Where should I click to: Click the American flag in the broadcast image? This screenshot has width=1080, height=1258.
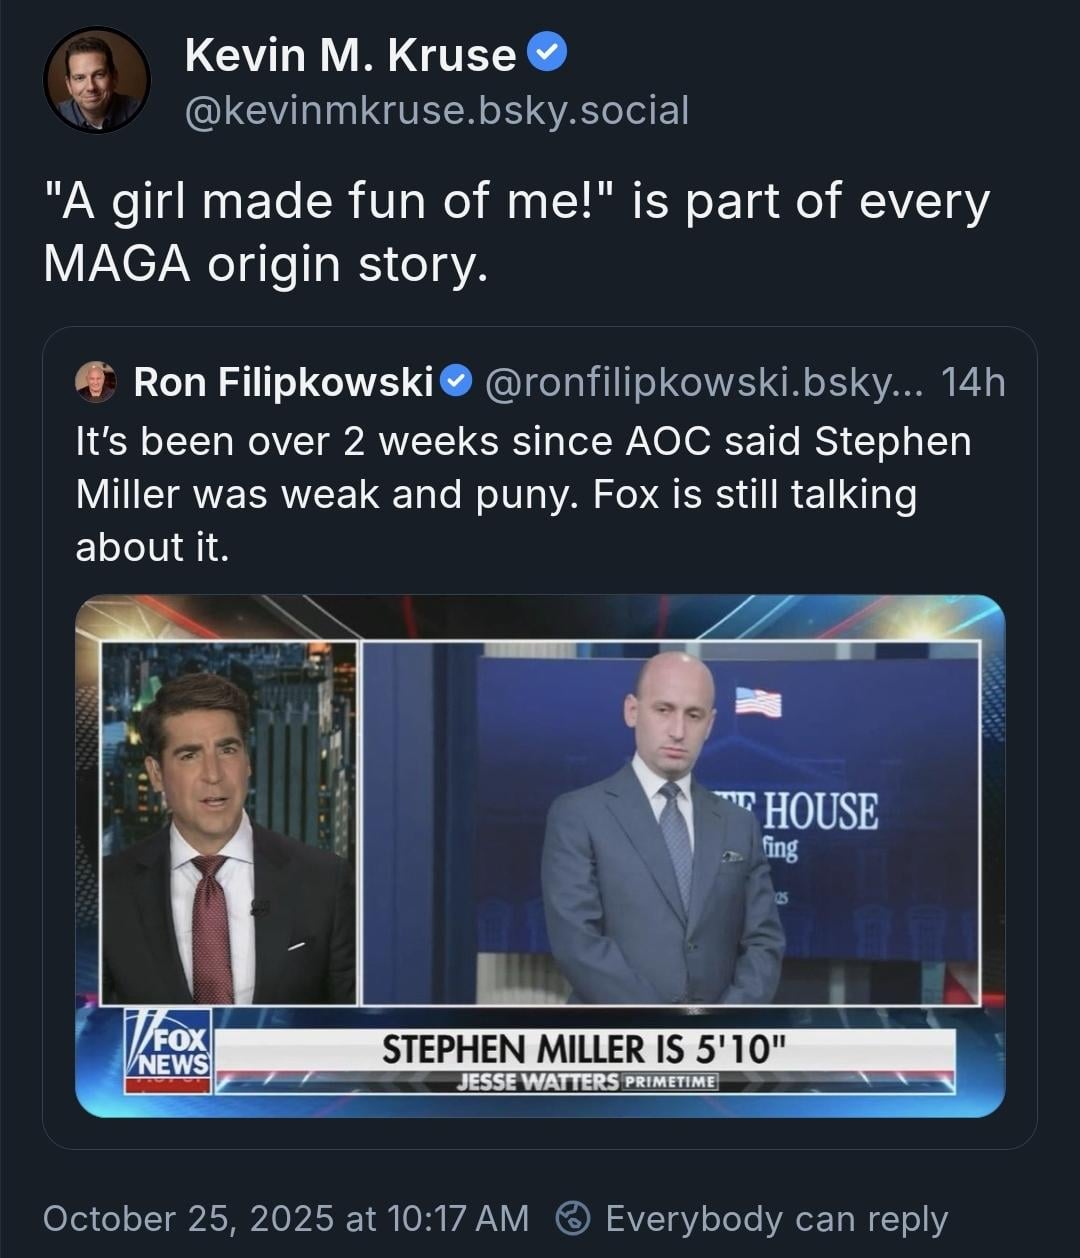pos(758,701)
